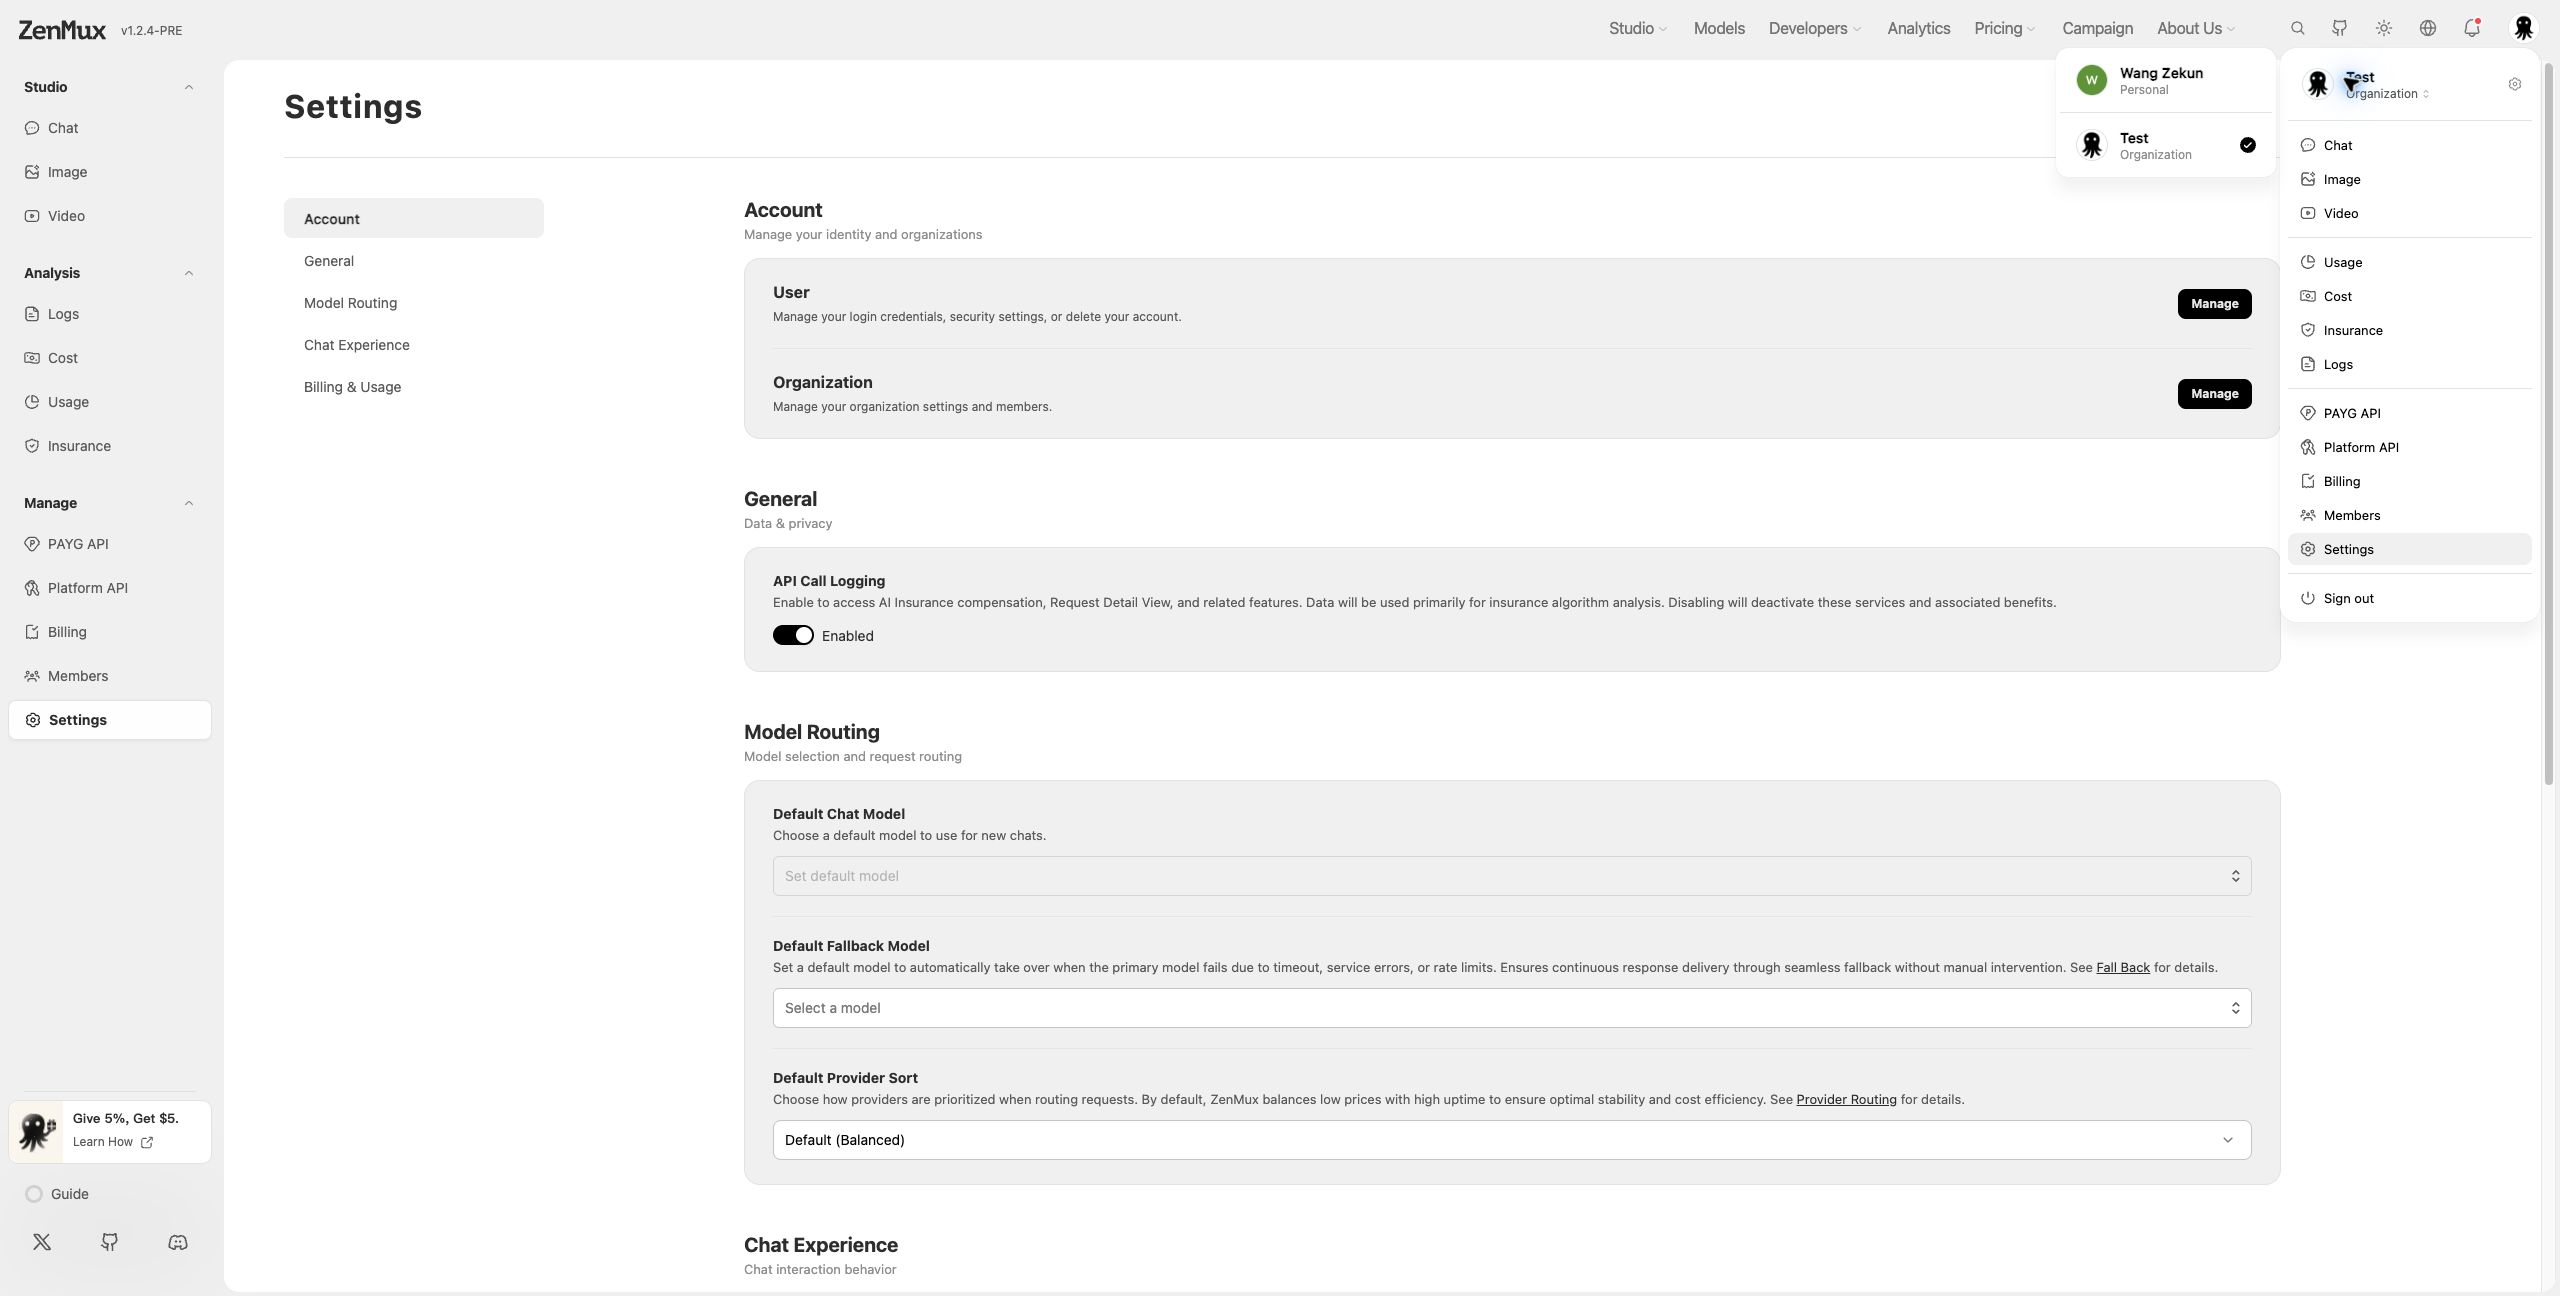Open the Discord icon in sidebar footer
The width and height of the screenshot is (2560, 1296).
point(178,1242)
